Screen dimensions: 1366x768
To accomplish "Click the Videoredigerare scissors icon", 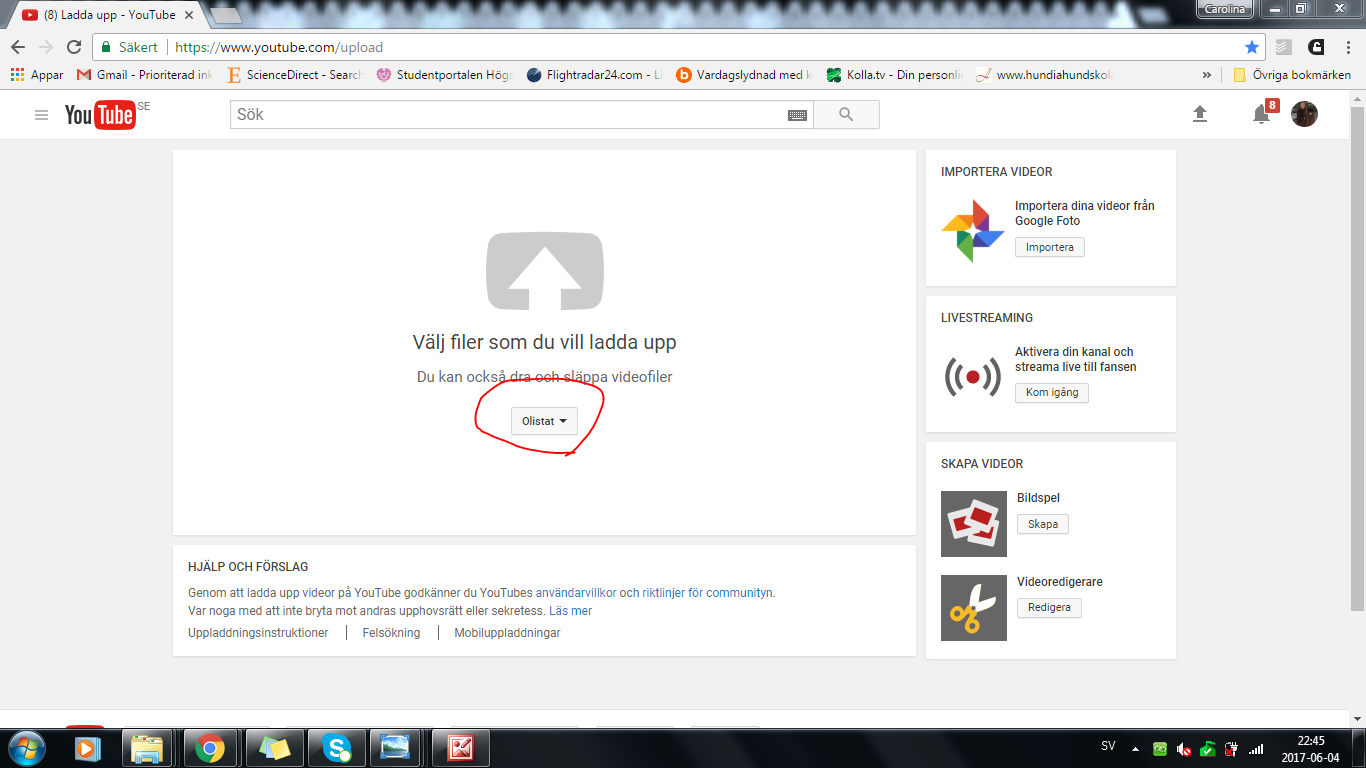I will [974, 608].
